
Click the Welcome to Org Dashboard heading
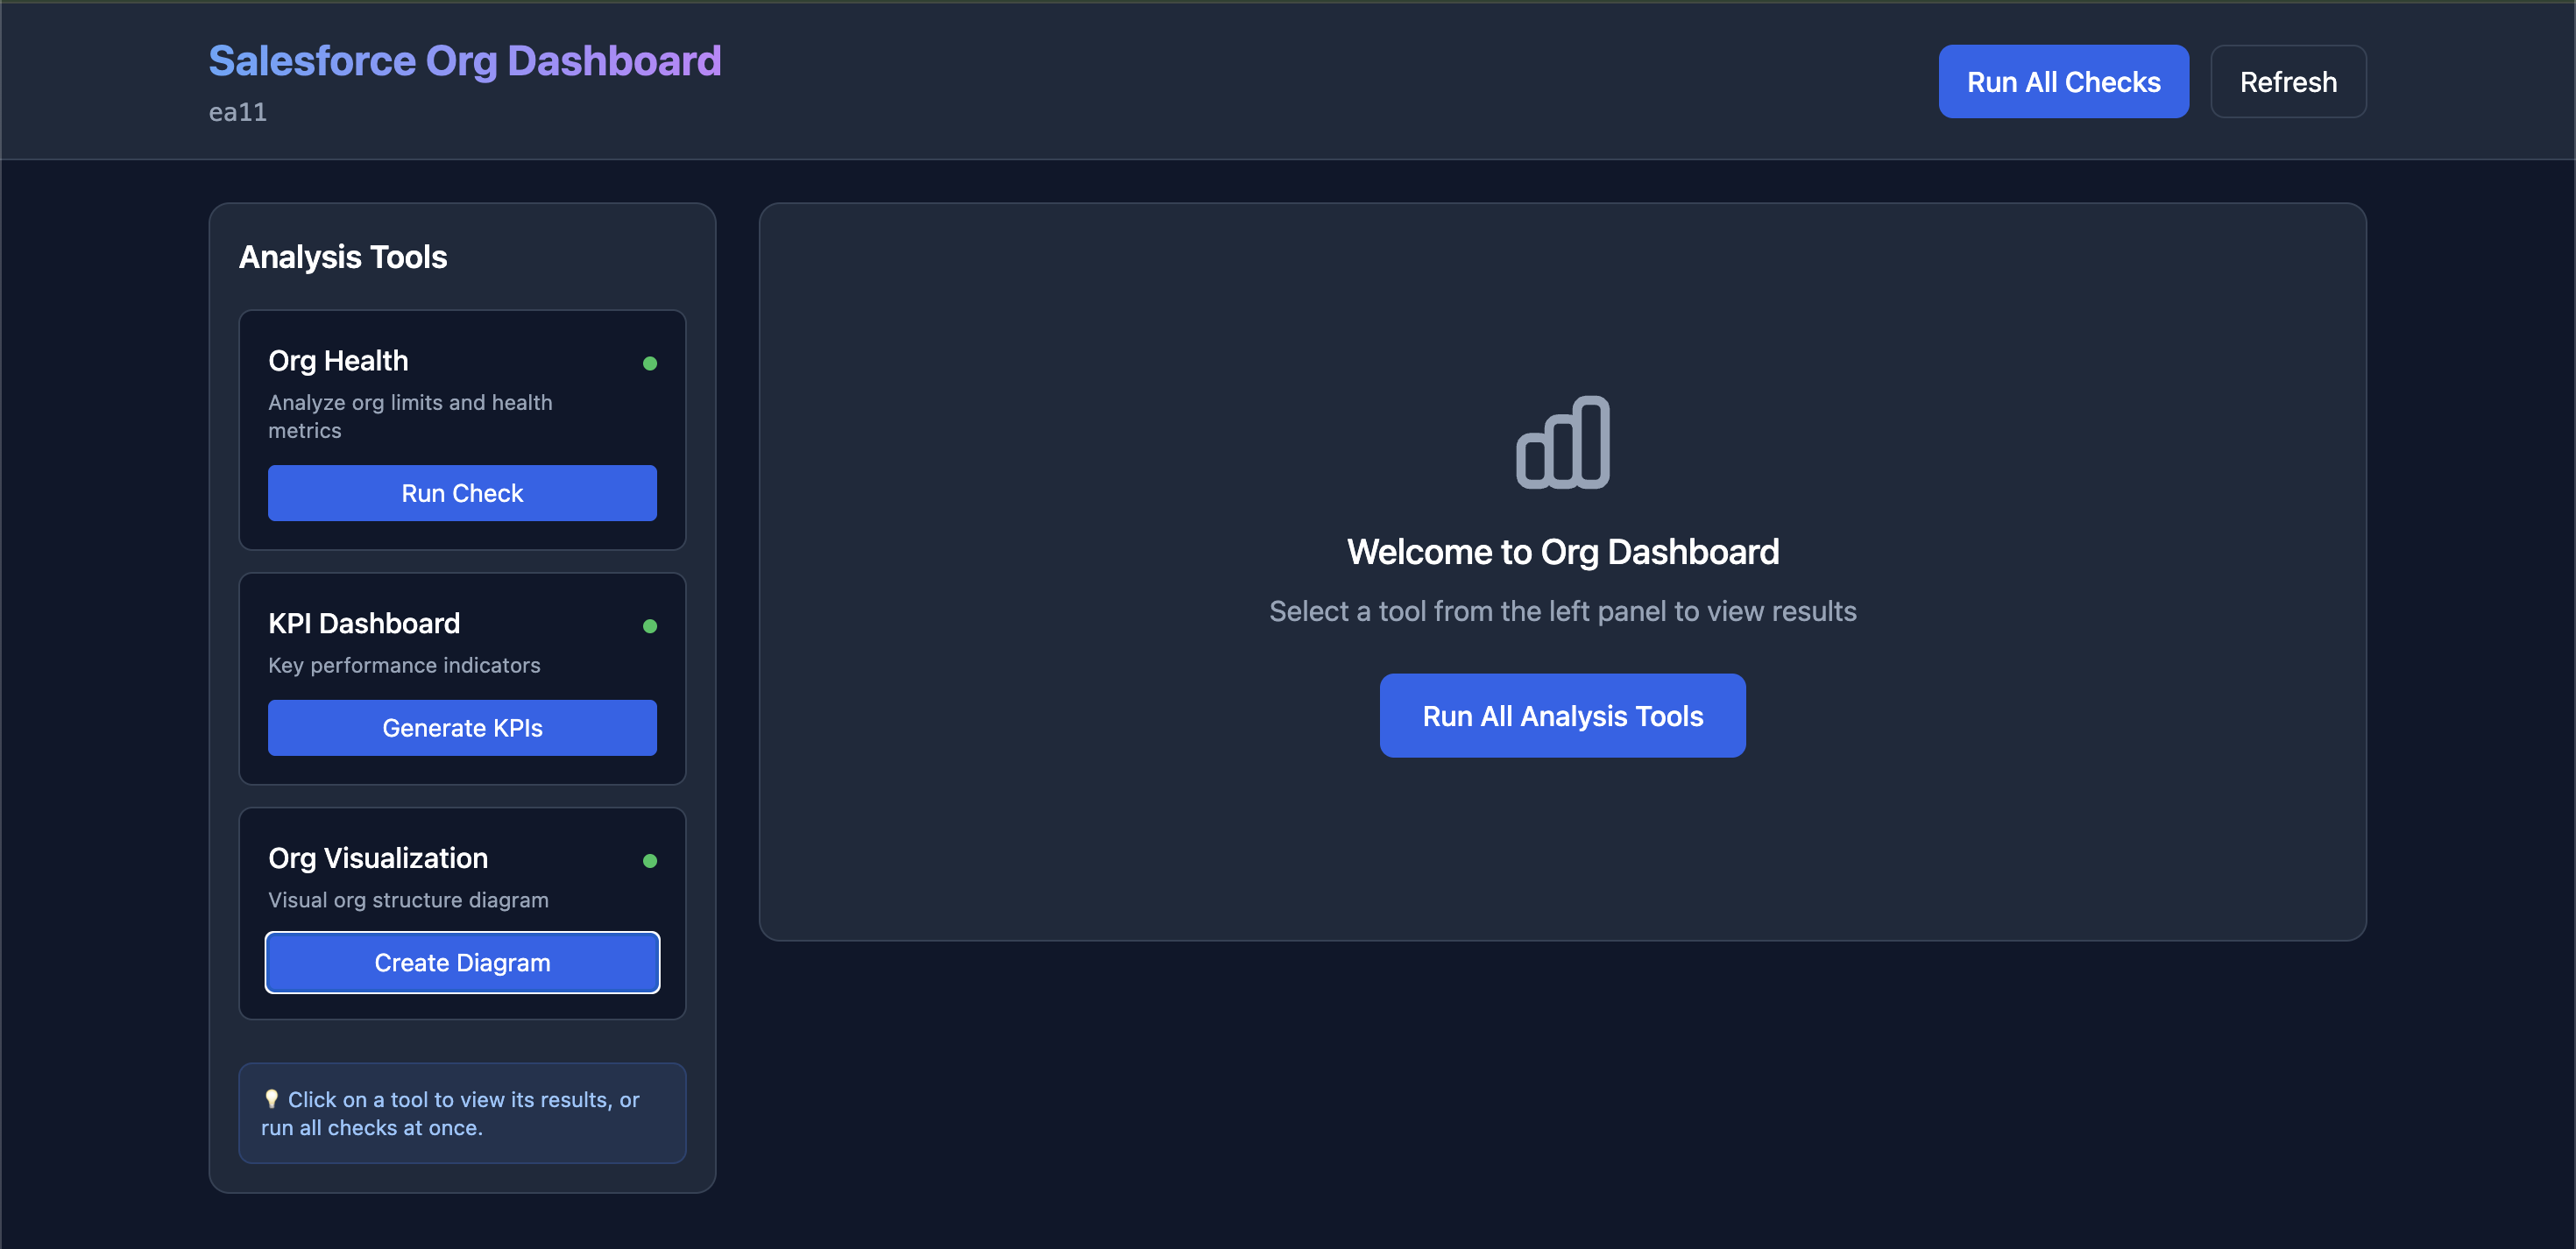1562,552
